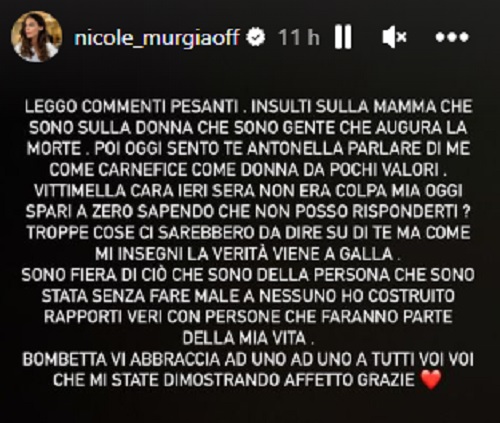
Task: Click the verified badge checkmark
Action: pos(256,37)
